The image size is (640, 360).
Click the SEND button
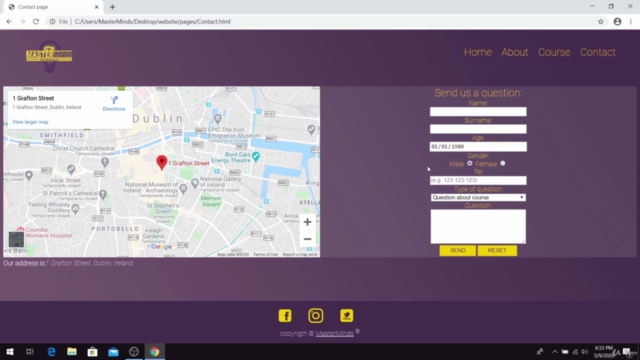coord(458,251)
